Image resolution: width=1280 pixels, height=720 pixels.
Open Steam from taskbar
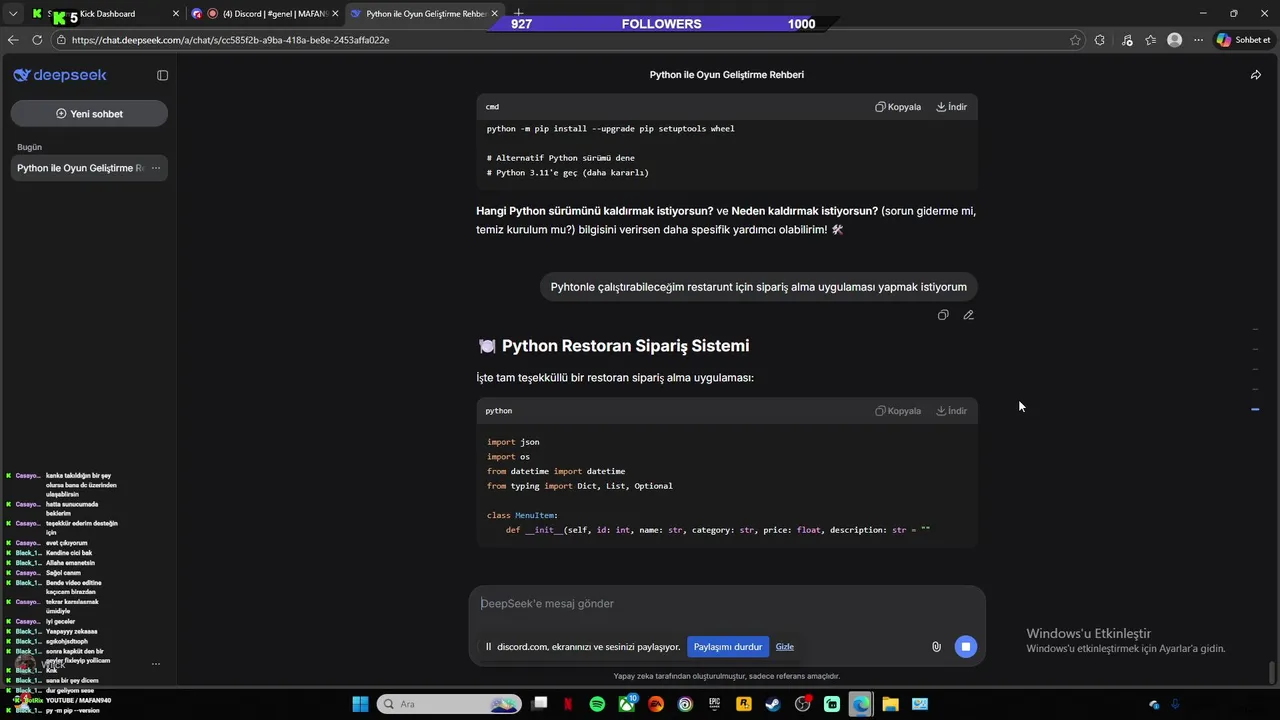[773, 704]
